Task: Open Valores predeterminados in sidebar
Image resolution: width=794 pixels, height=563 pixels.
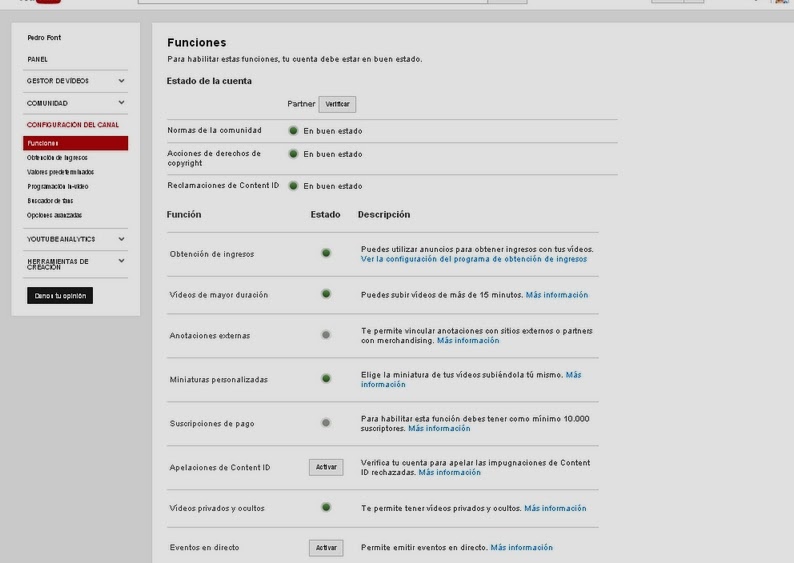Action: click(x=60, y=172)
